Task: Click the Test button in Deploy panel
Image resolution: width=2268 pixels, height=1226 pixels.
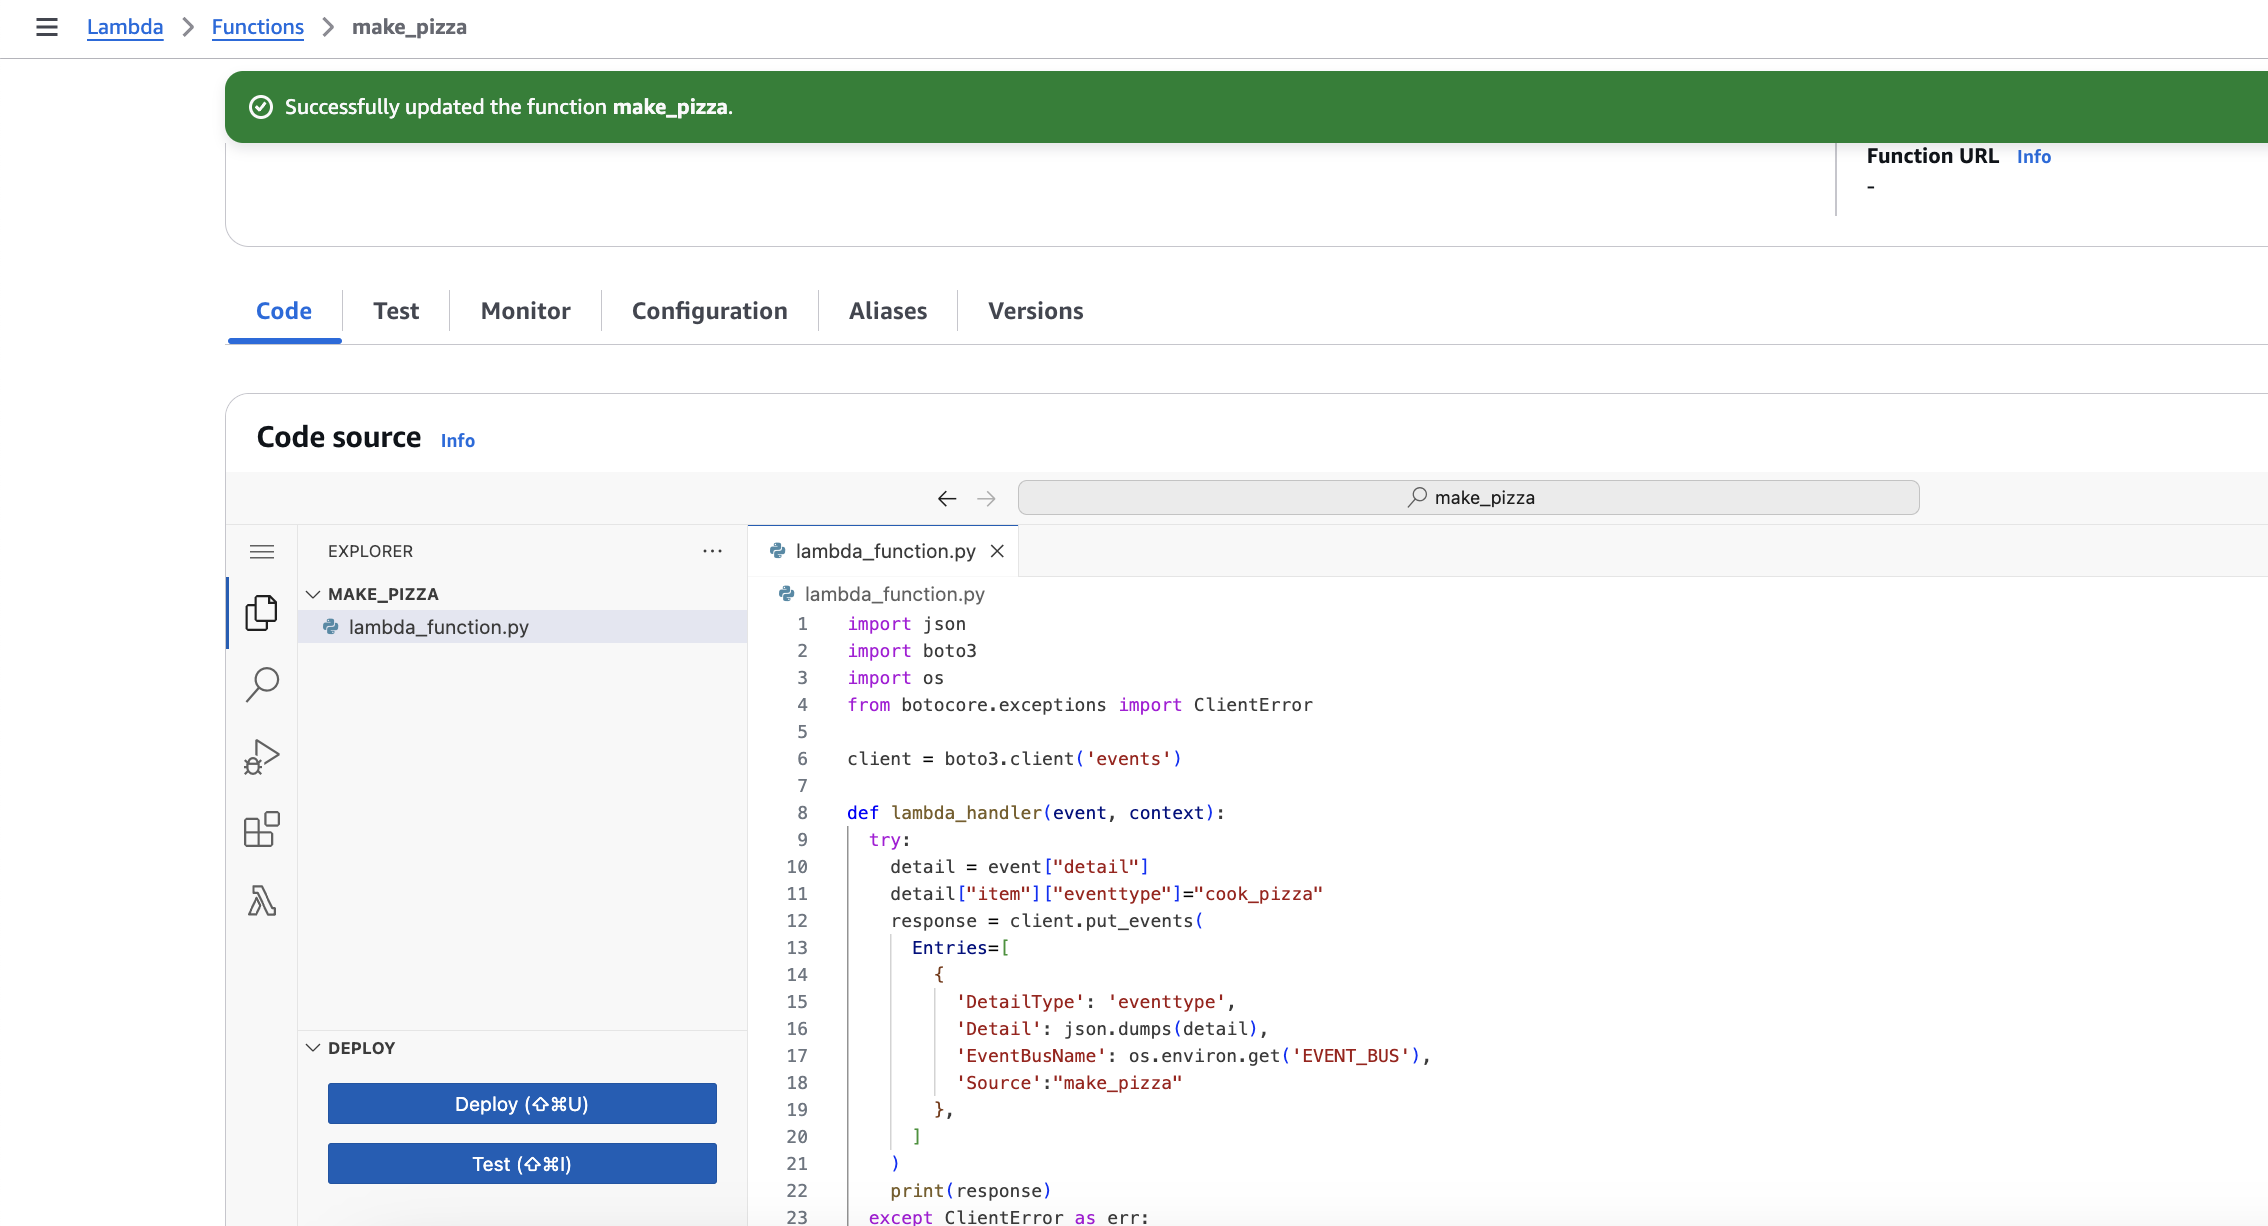Action: 522,1164
